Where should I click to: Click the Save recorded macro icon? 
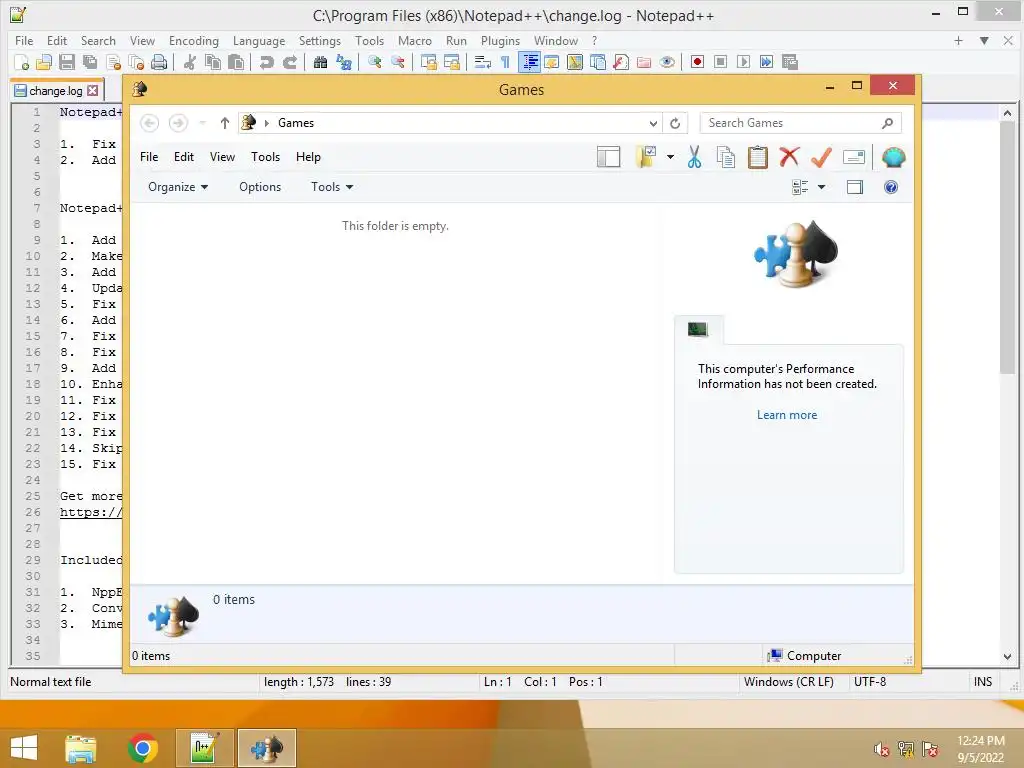coord(790,62)
